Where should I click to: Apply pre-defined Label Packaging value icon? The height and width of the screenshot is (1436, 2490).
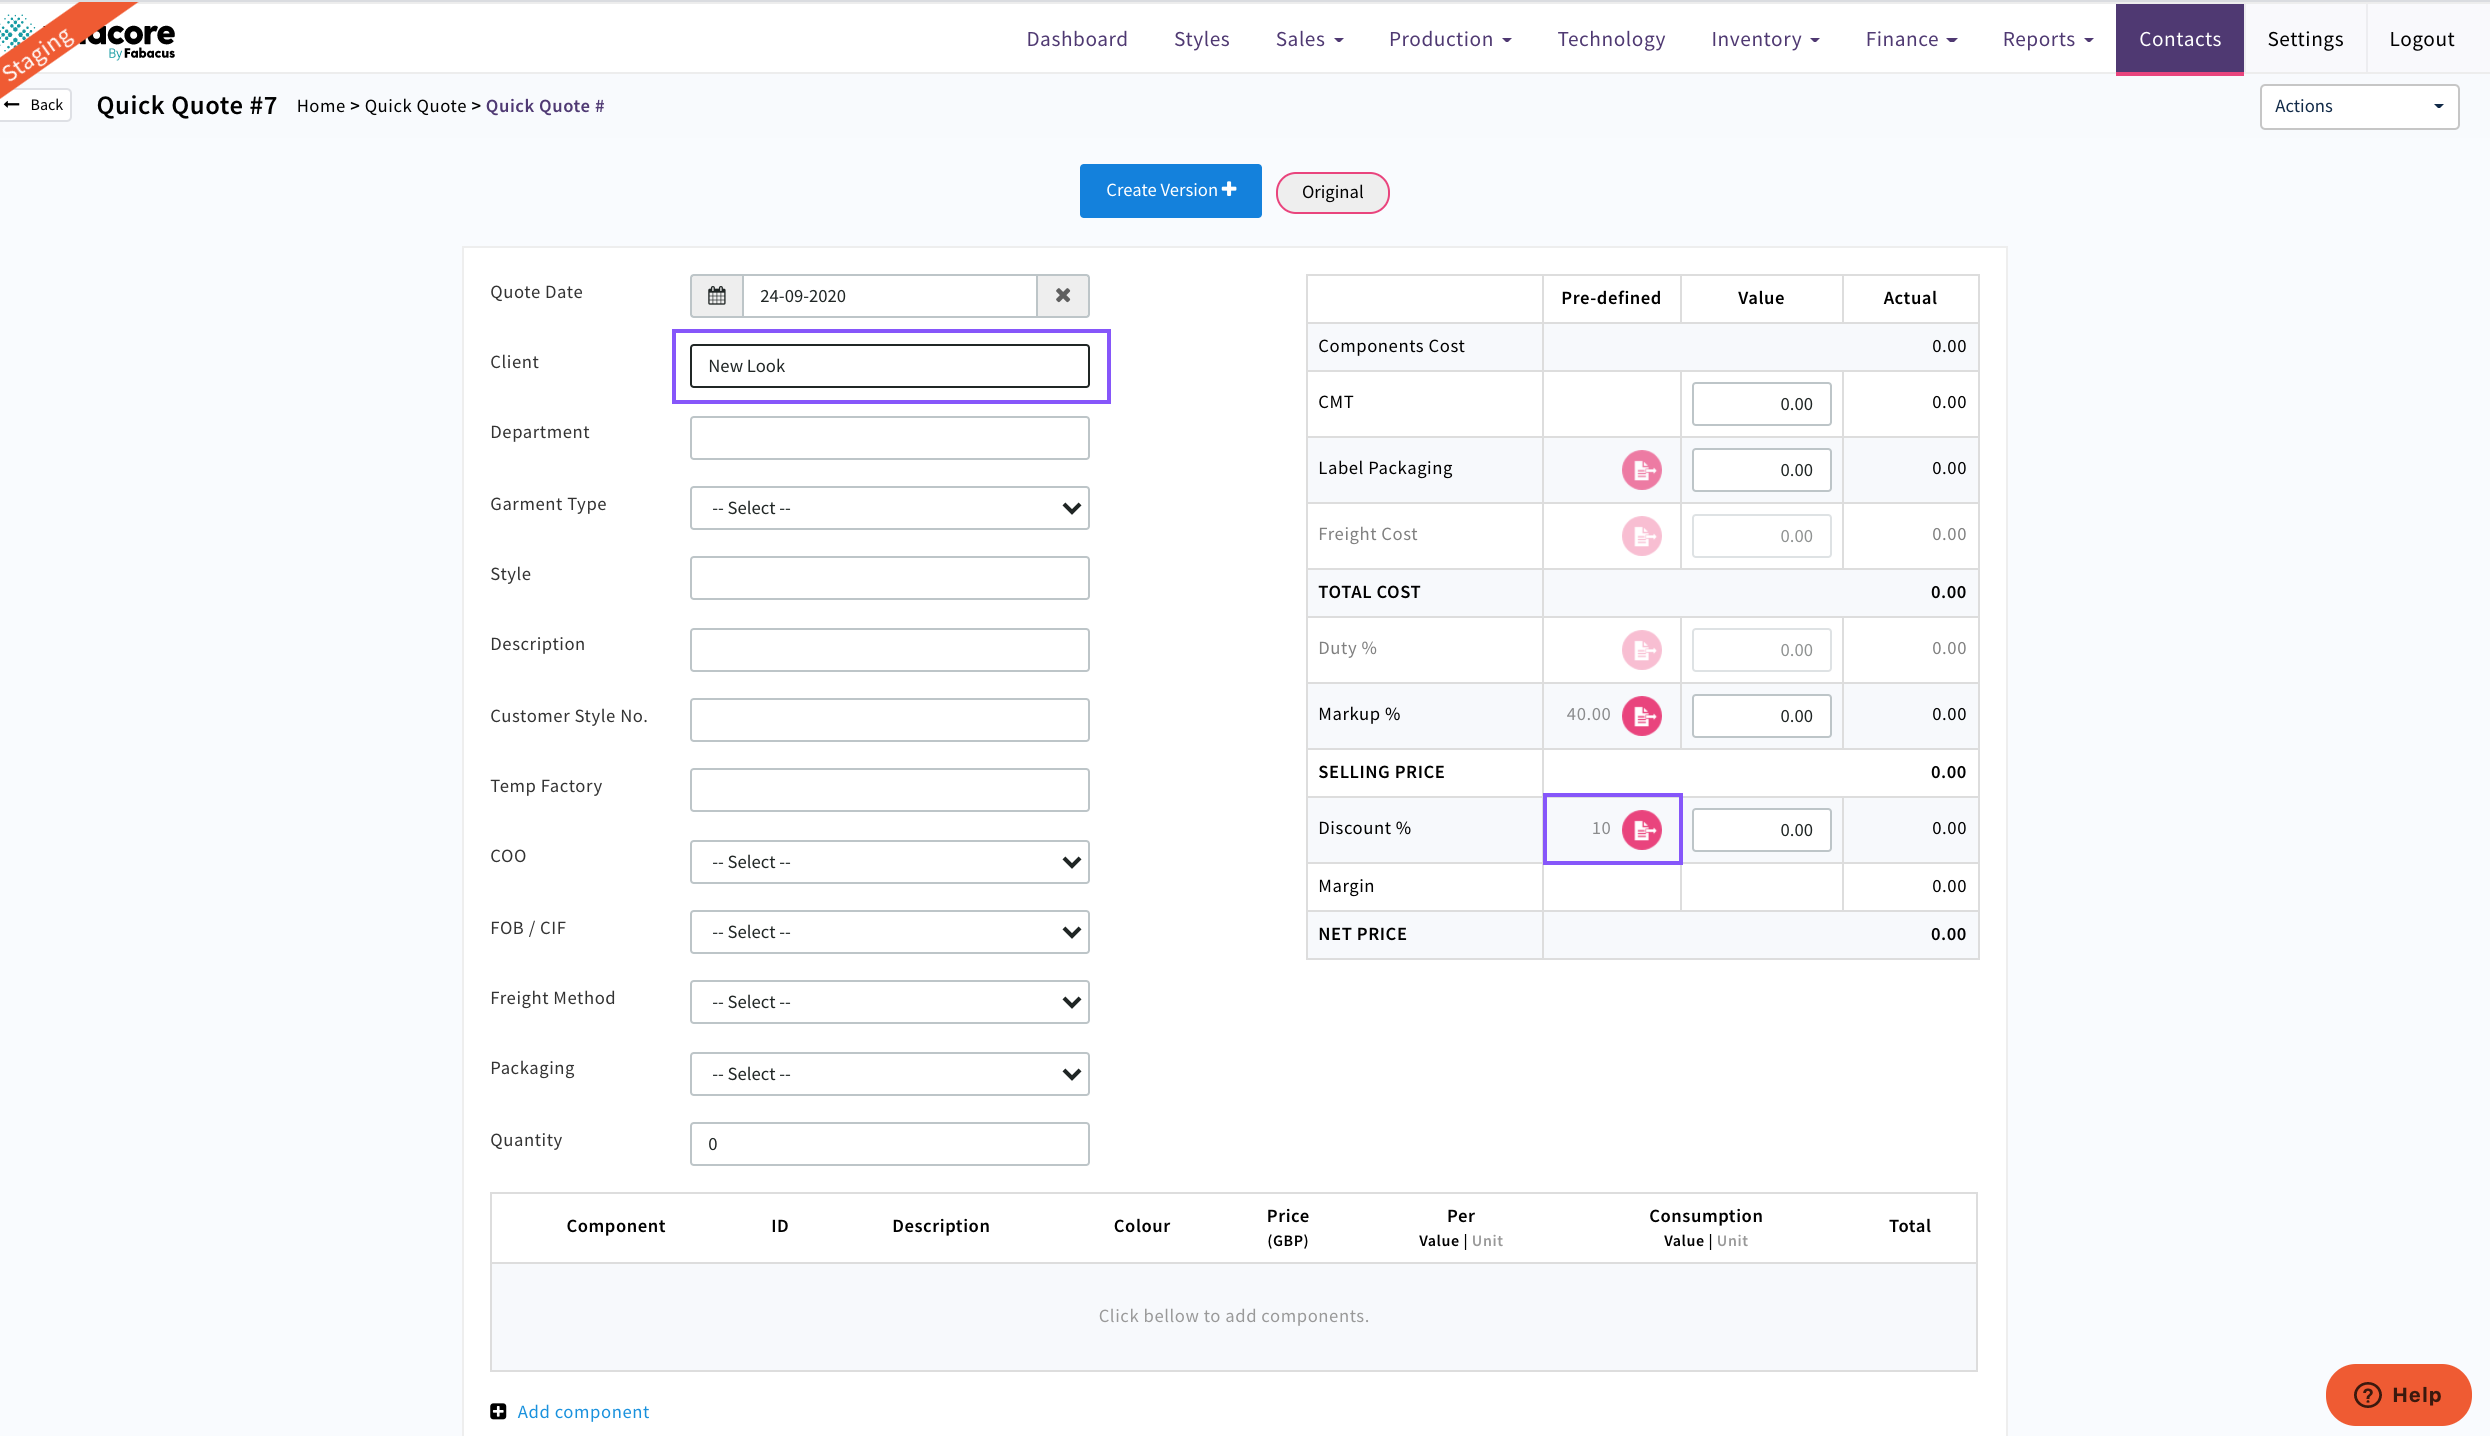[1641, 470]
